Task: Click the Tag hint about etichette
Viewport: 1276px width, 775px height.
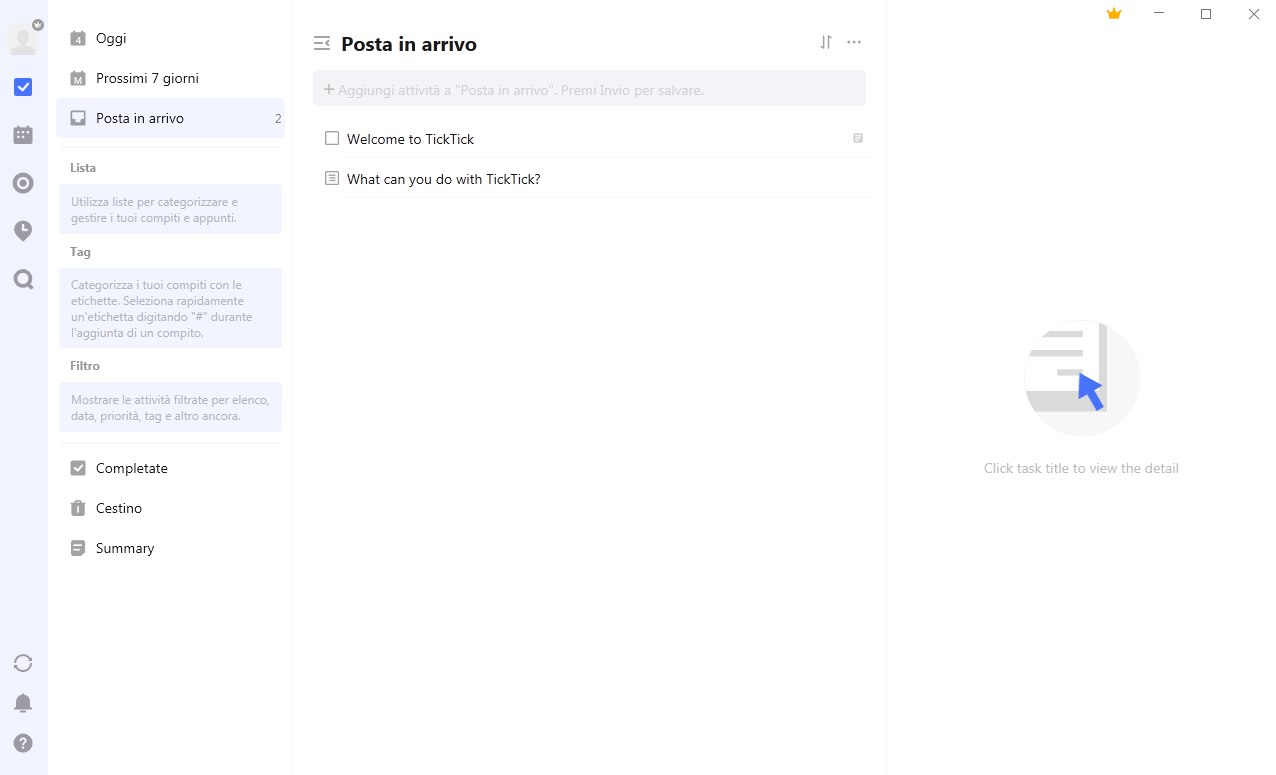Action: click(x=170, y=308)
